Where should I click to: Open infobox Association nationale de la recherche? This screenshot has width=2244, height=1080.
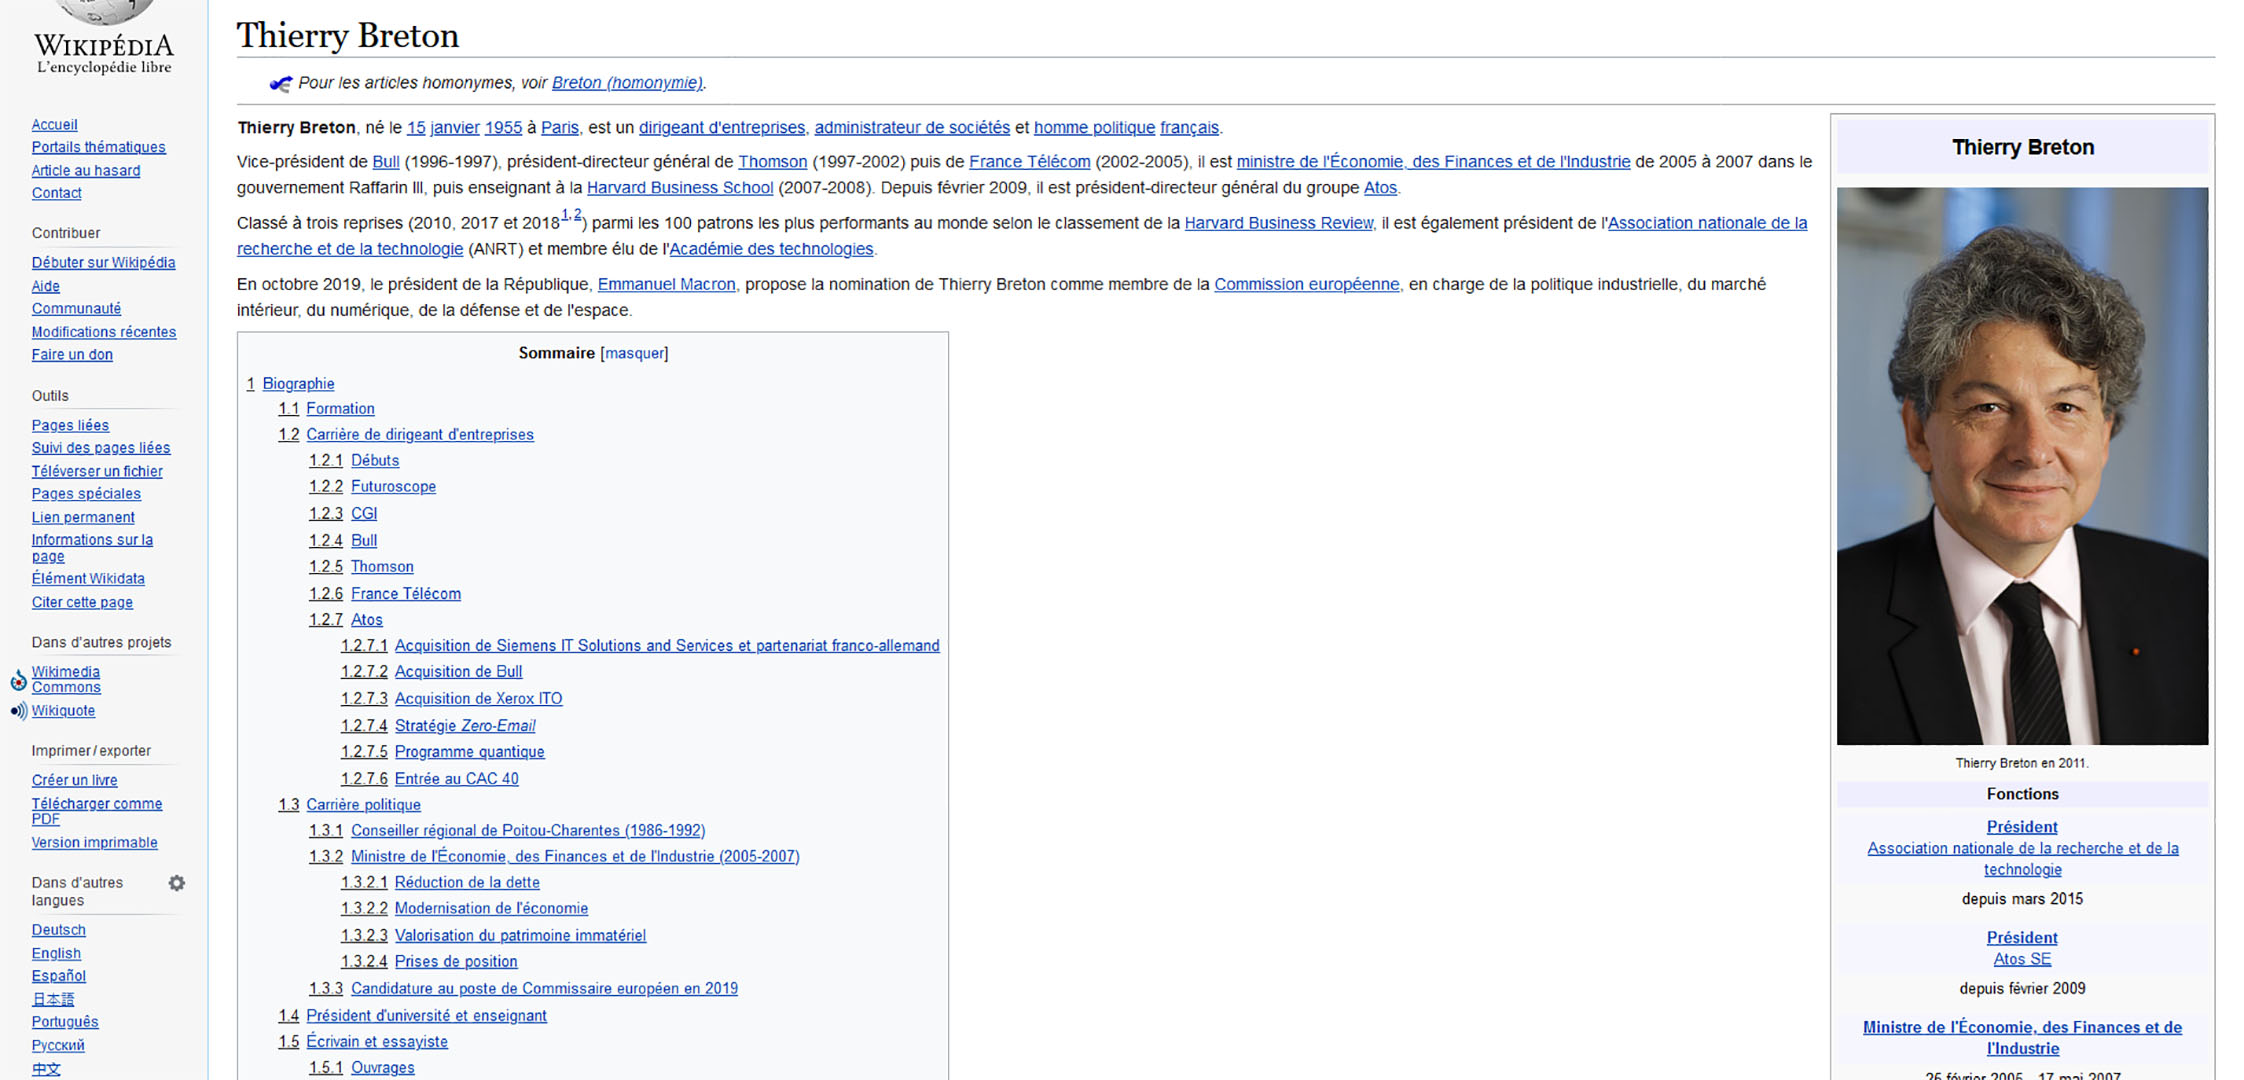click(x=2022, y=859)
